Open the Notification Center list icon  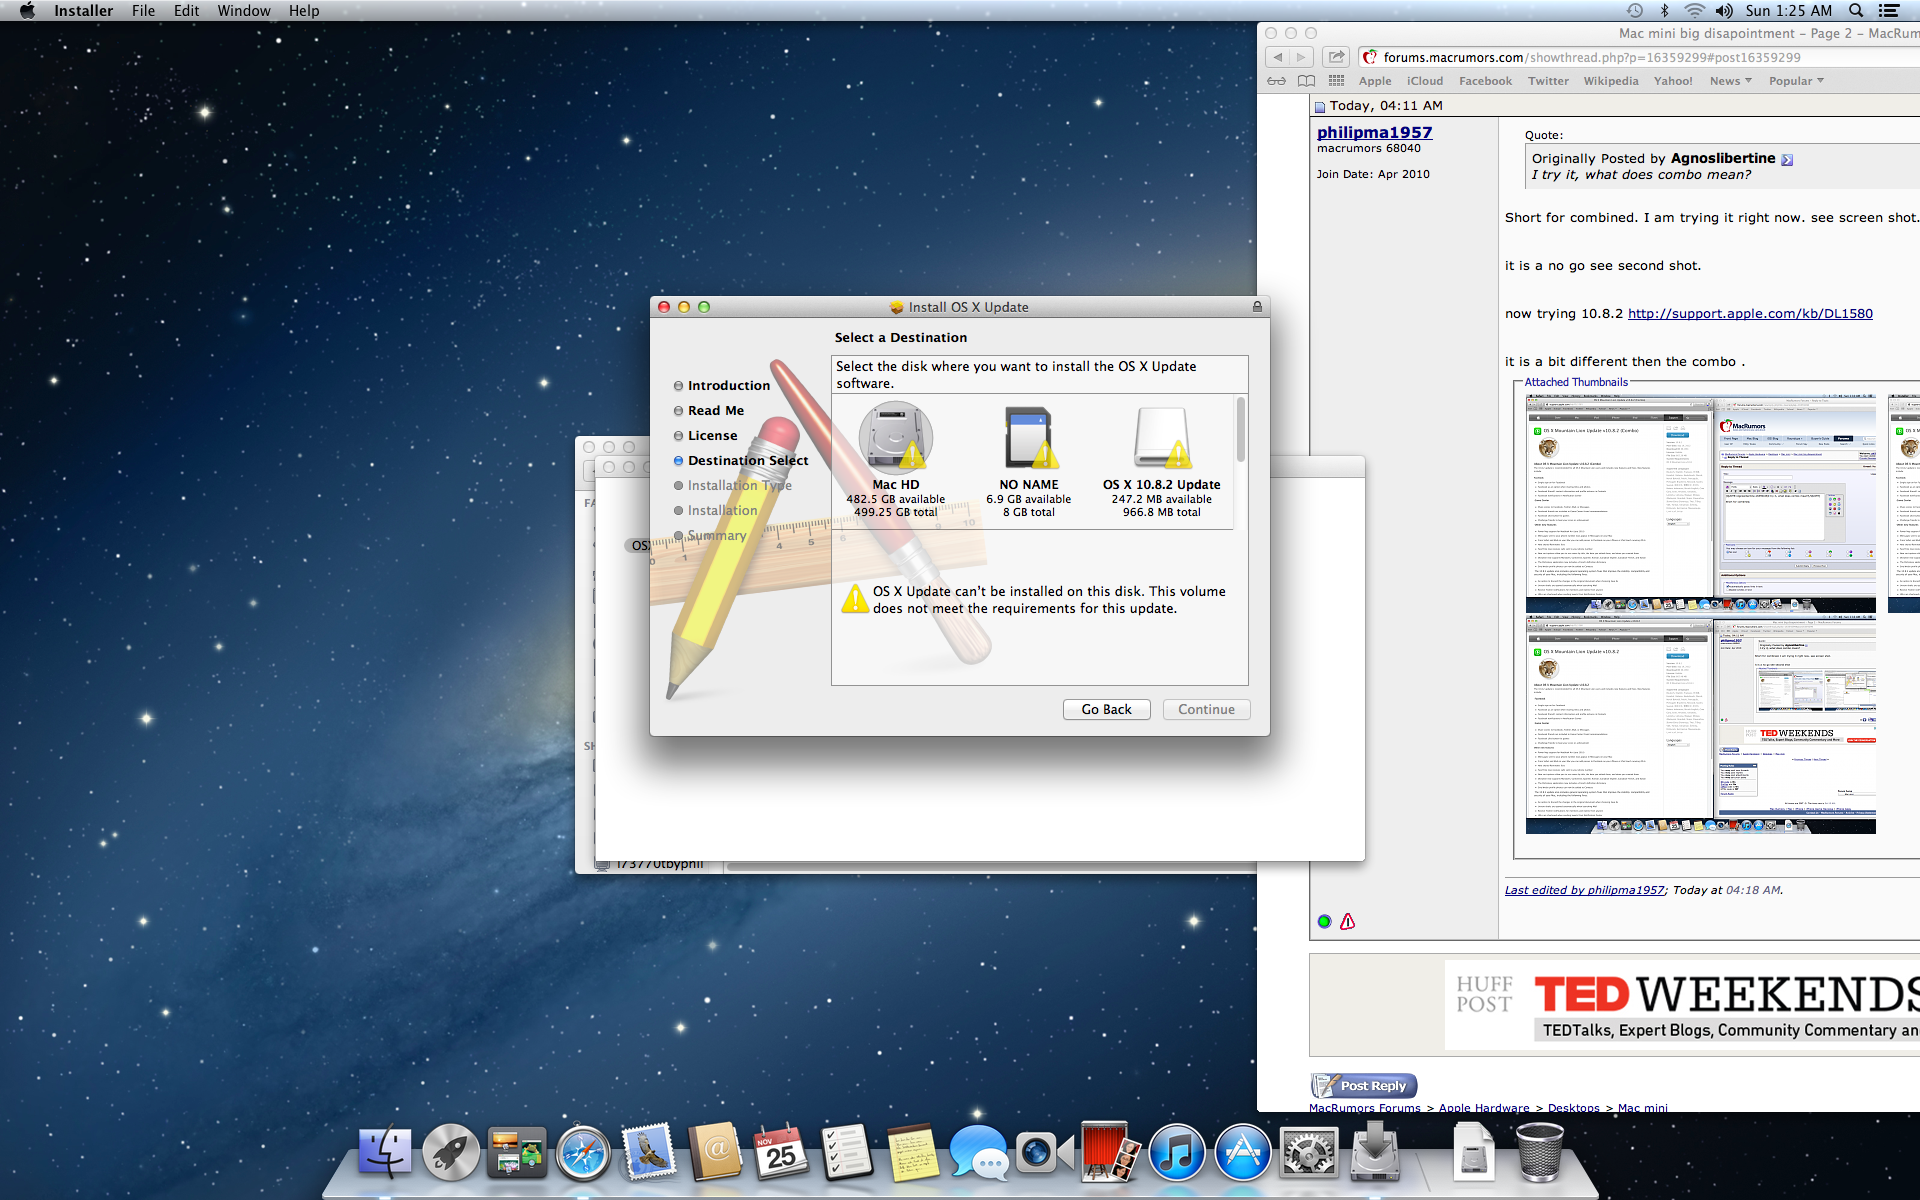1889,11
